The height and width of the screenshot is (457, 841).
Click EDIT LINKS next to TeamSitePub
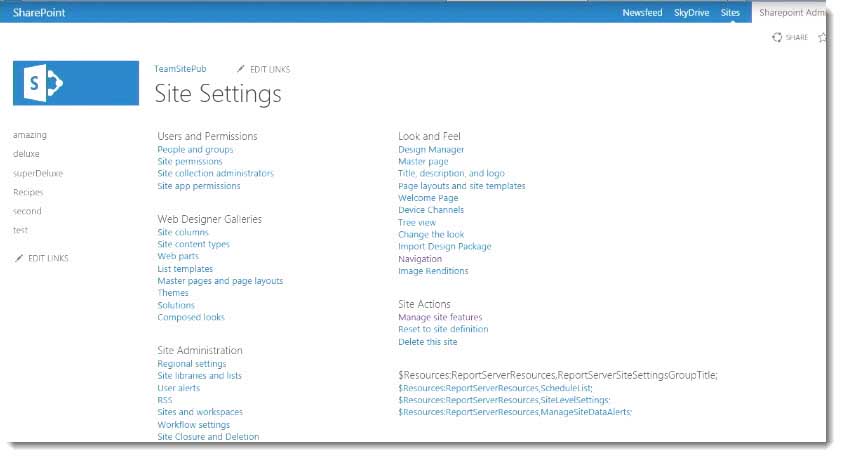pos(270,69)
